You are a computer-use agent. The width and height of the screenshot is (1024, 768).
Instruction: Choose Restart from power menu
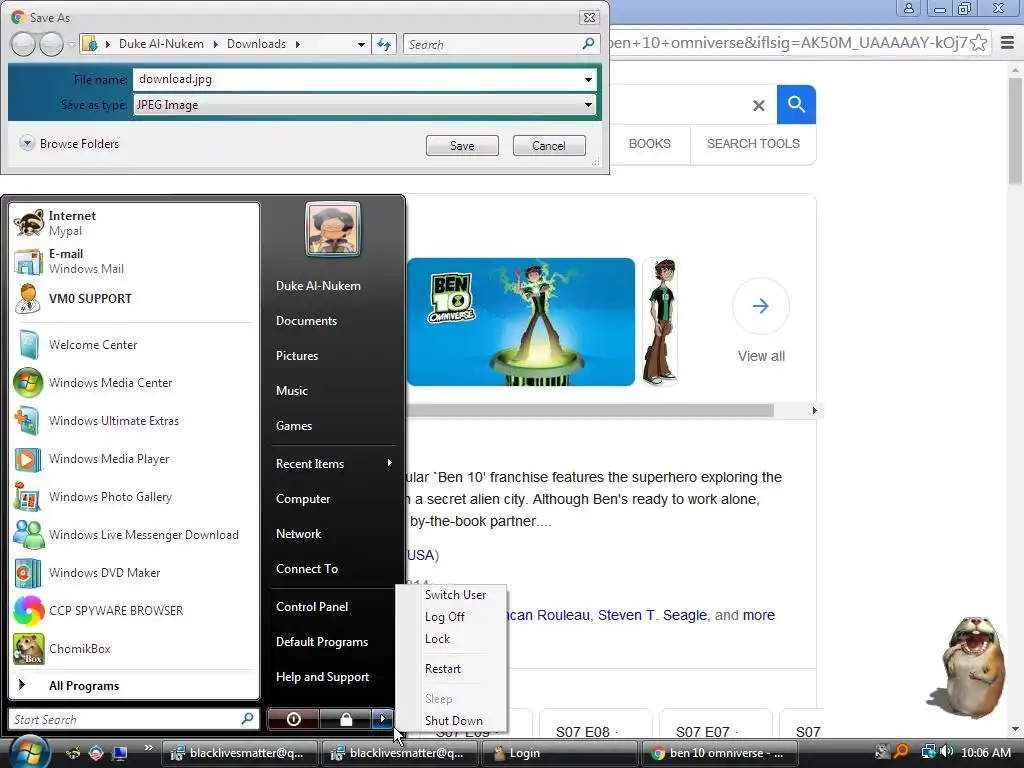pyautogui.click(x=443, y=669)
